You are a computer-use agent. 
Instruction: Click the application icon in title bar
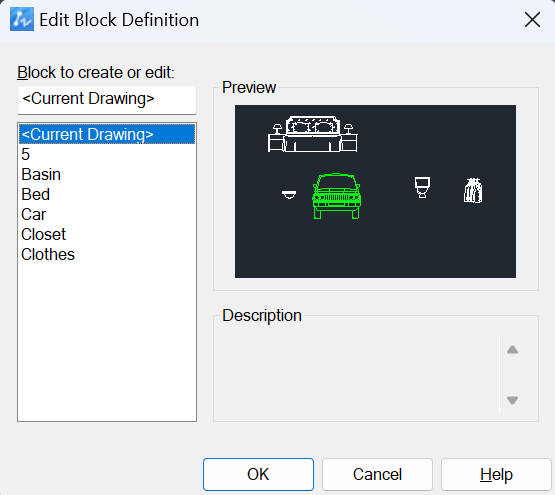click(x=22, y=19)
